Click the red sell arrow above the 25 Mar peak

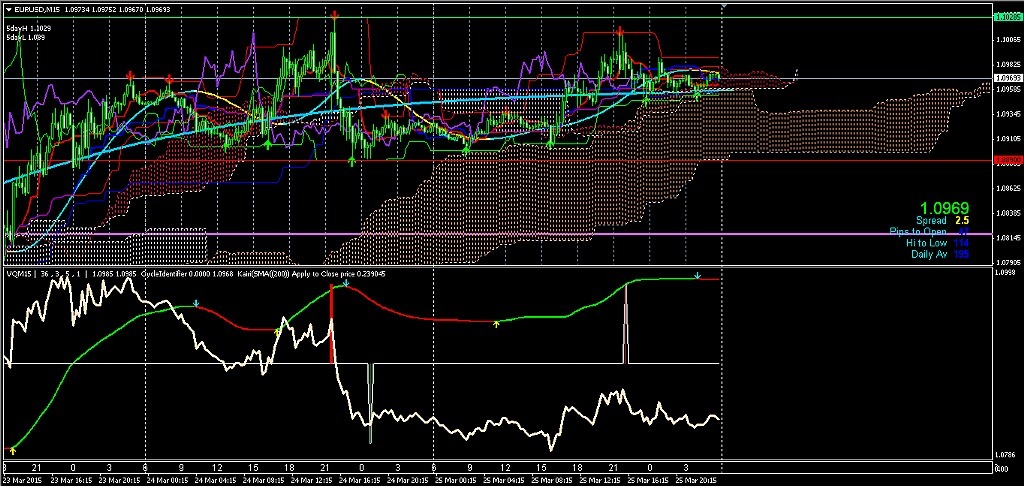click(x=619, y=31)
